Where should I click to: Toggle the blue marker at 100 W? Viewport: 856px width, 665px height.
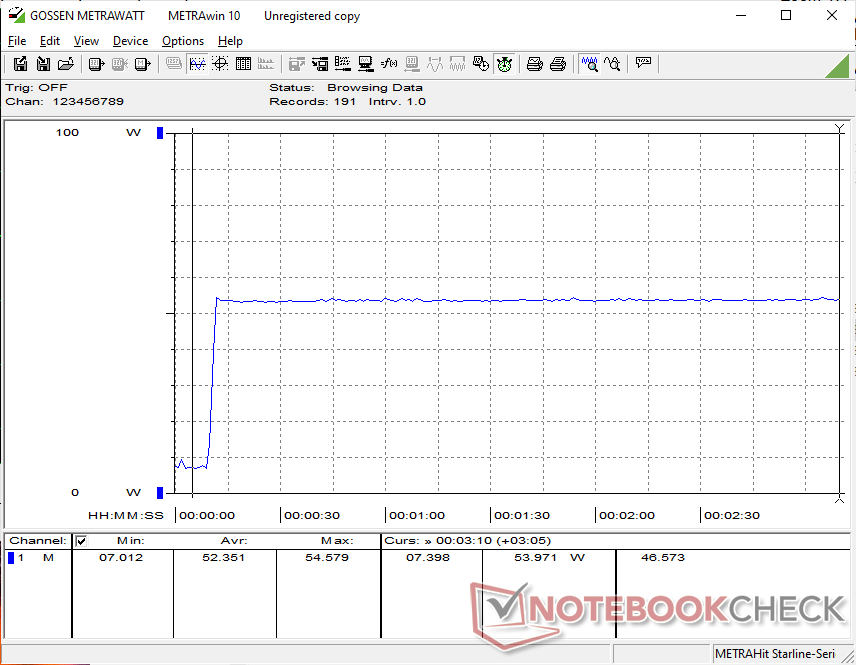point(159,133)
